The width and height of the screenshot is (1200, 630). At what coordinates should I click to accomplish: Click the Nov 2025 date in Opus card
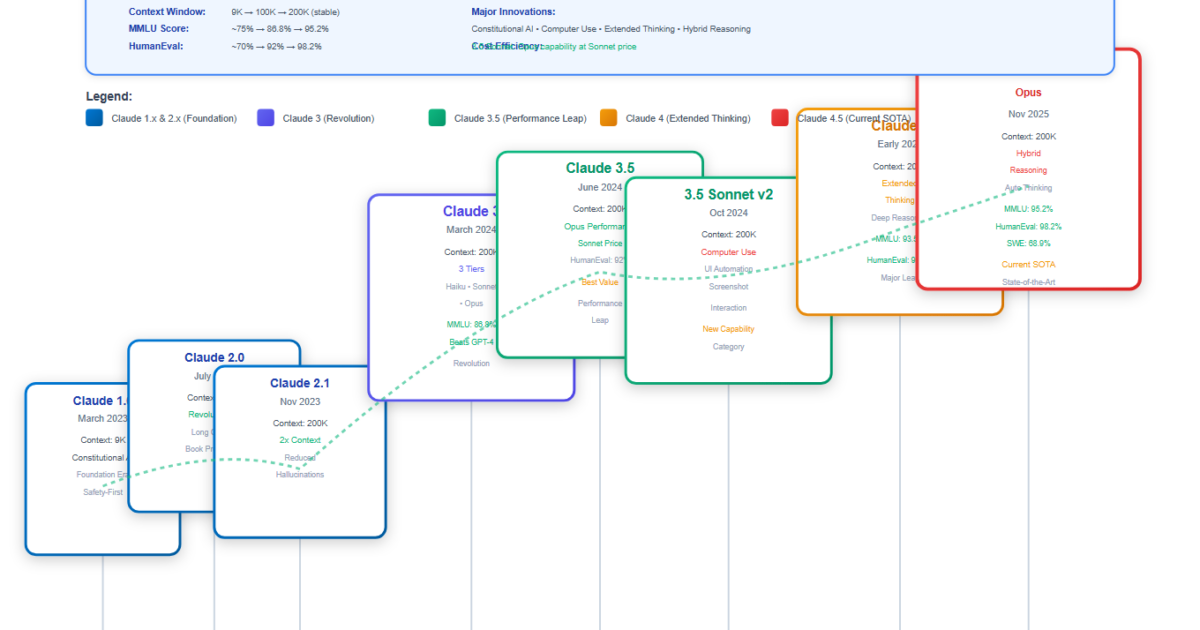point(1028,114)
